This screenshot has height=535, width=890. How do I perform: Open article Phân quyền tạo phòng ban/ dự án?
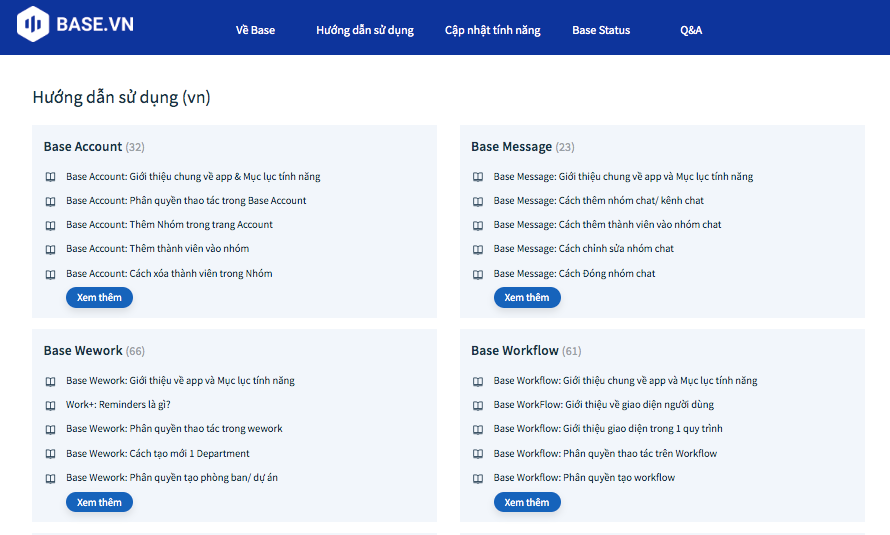pyautogui.click(x=172, y=478)
